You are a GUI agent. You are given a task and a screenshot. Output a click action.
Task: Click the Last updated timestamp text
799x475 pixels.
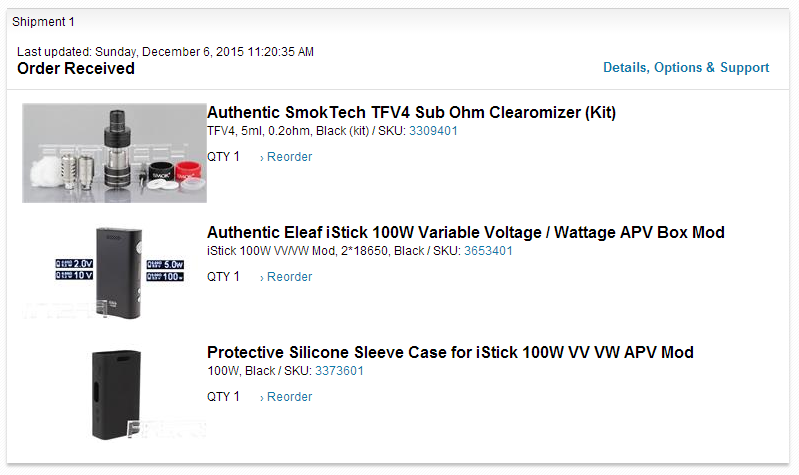point(166,51)
